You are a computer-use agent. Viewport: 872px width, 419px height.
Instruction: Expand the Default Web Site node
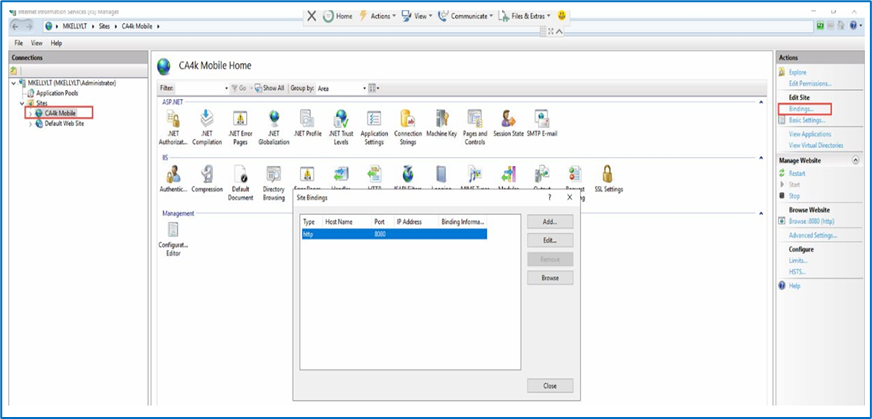click(x=30, y=124)
